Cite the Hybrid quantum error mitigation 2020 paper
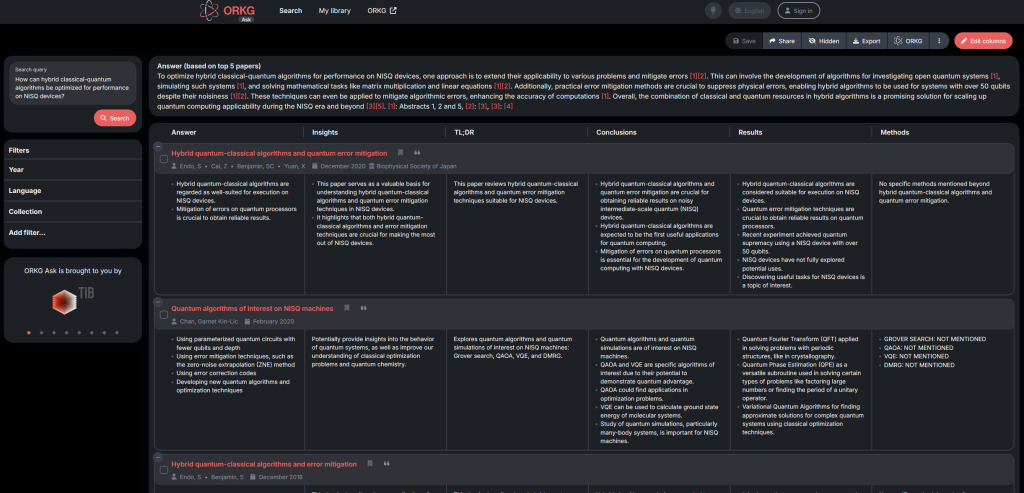1024x493 pixels. tap(417, 153)
